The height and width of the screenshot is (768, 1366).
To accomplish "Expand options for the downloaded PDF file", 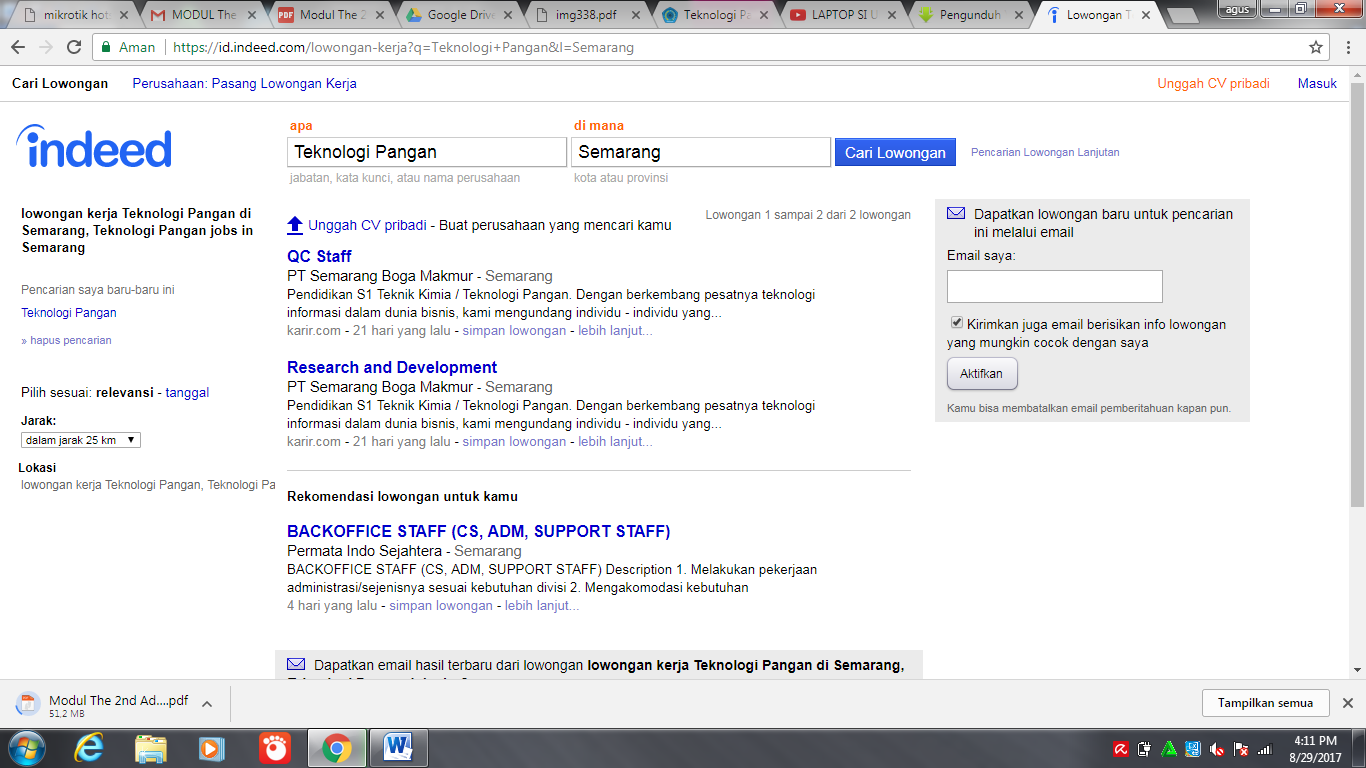I will coord(207,704).
